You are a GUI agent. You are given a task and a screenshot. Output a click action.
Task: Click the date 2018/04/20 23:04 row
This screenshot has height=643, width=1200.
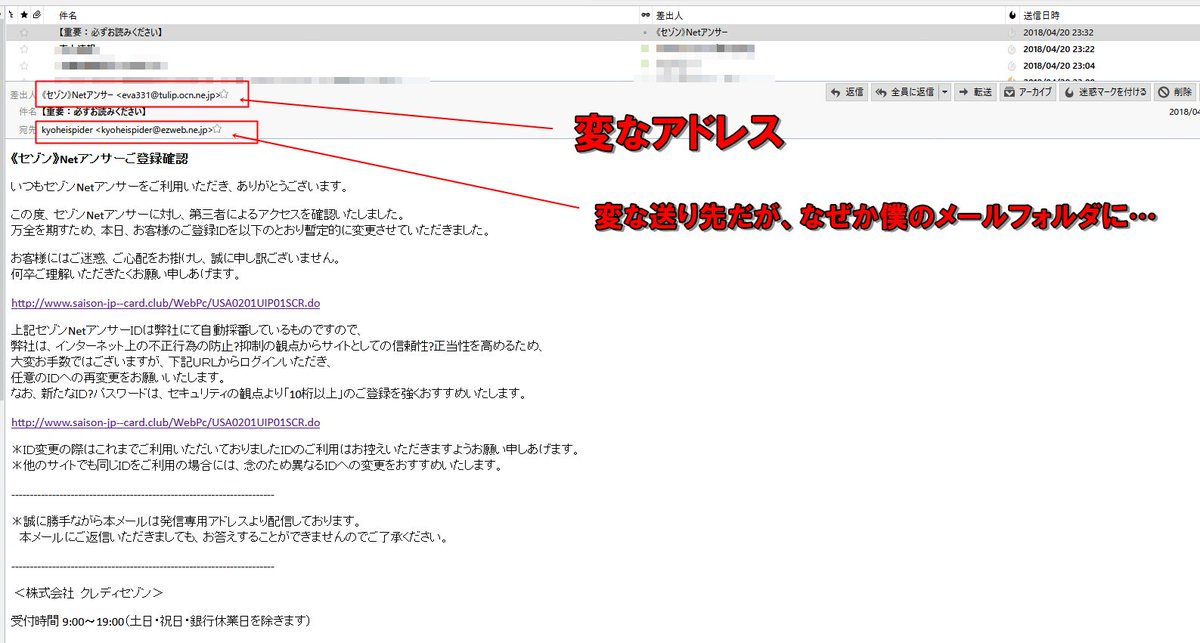[1058, 65]
